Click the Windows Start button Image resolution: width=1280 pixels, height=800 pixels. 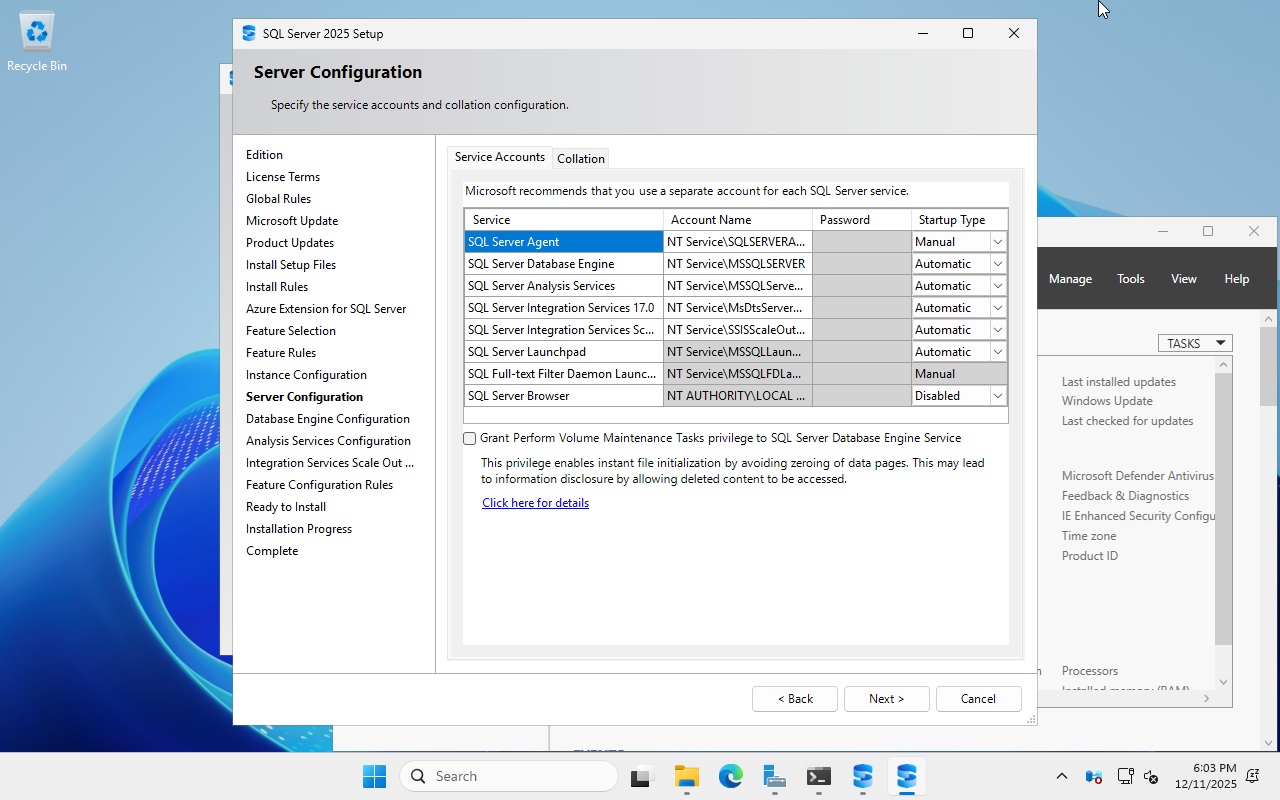click(374, 776)
